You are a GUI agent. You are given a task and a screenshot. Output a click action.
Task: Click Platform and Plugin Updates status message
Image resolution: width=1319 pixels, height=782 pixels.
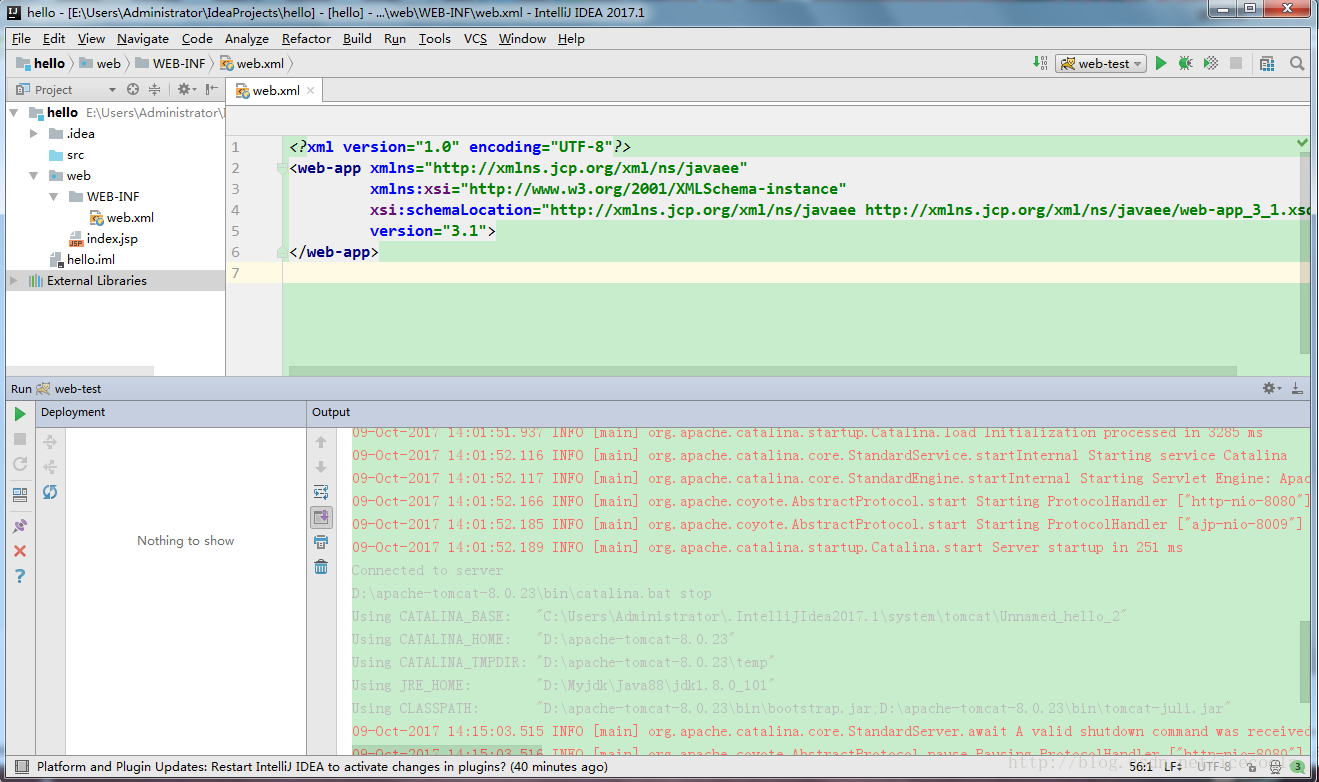click(322, 767)
